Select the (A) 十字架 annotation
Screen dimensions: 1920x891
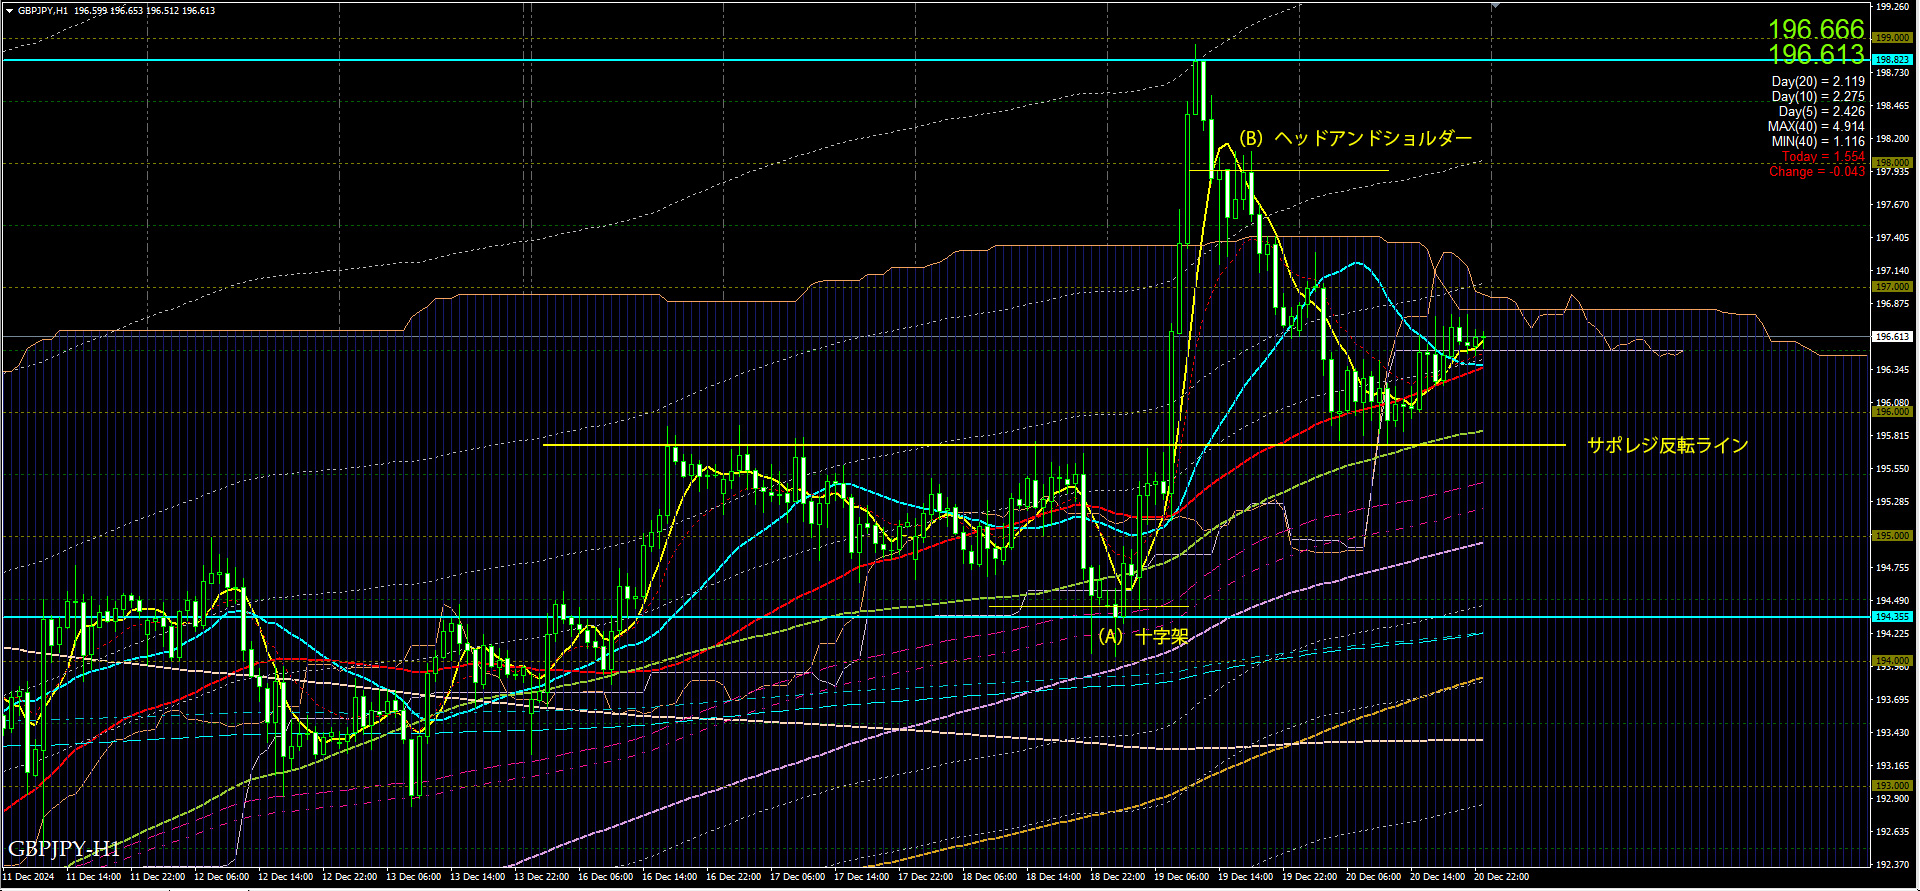(x=1142, y=636)
